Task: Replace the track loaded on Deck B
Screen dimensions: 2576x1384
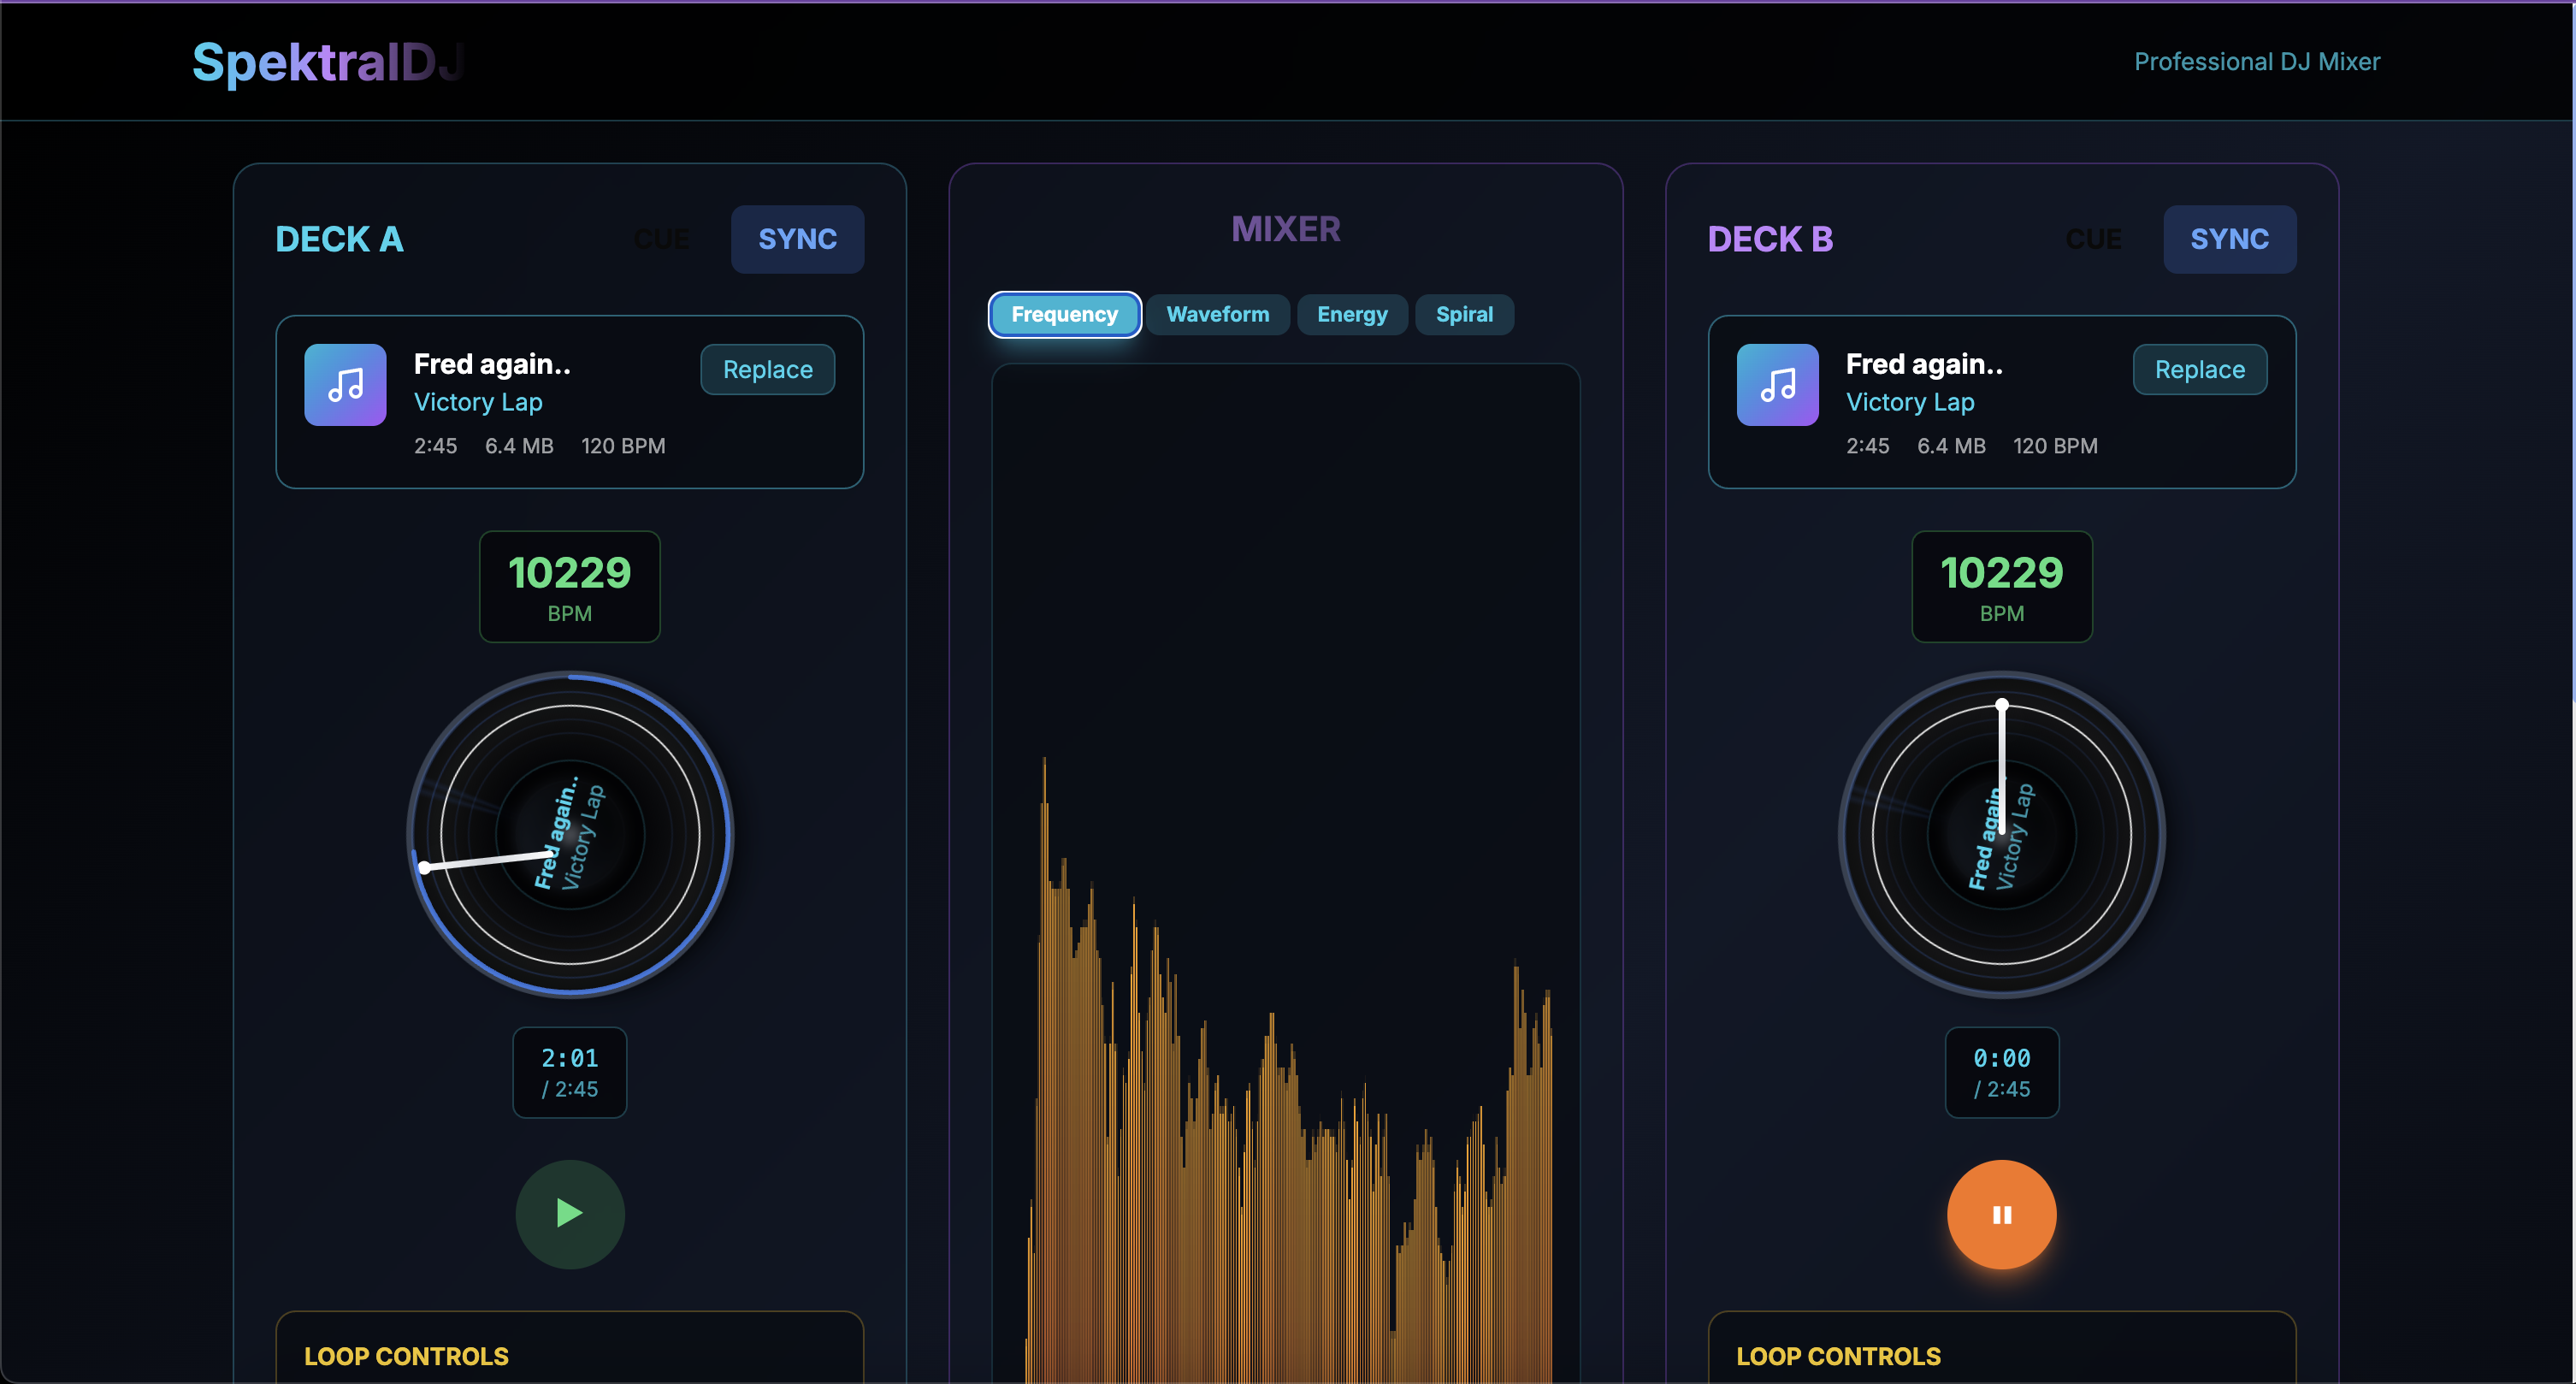Action: click(x=2199, y=369)
